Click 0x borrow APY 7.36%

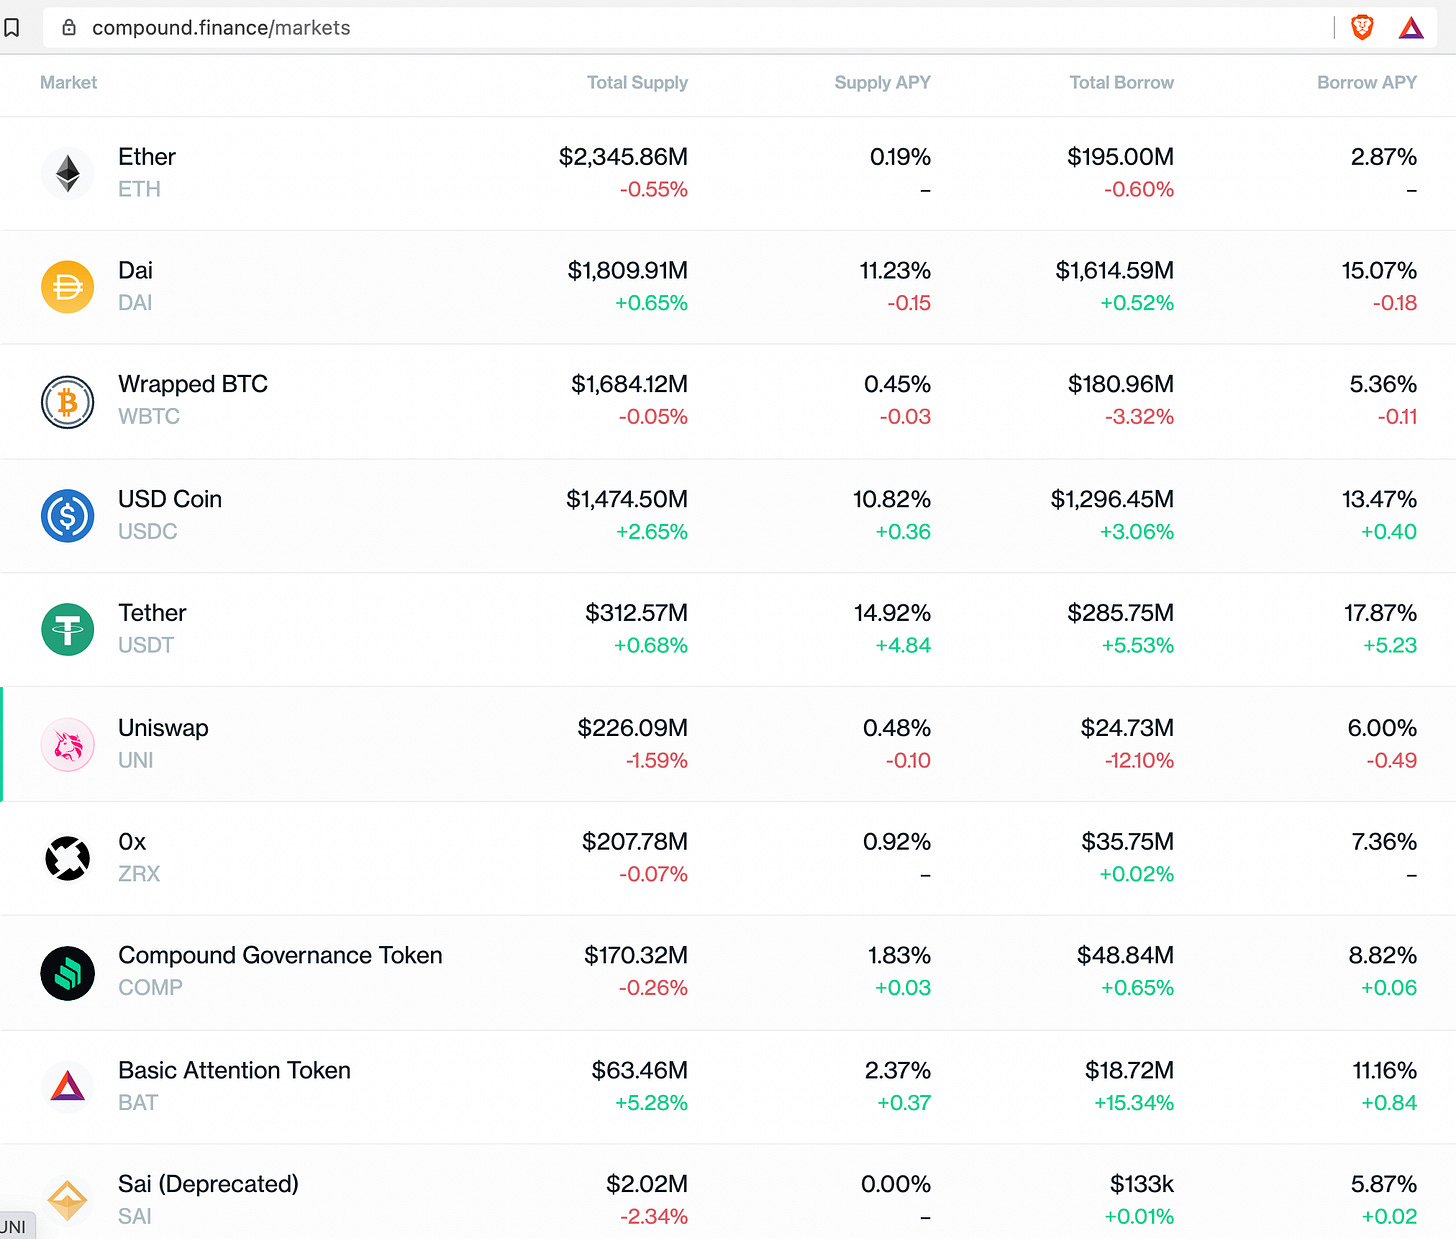(x=1384, y=842)
